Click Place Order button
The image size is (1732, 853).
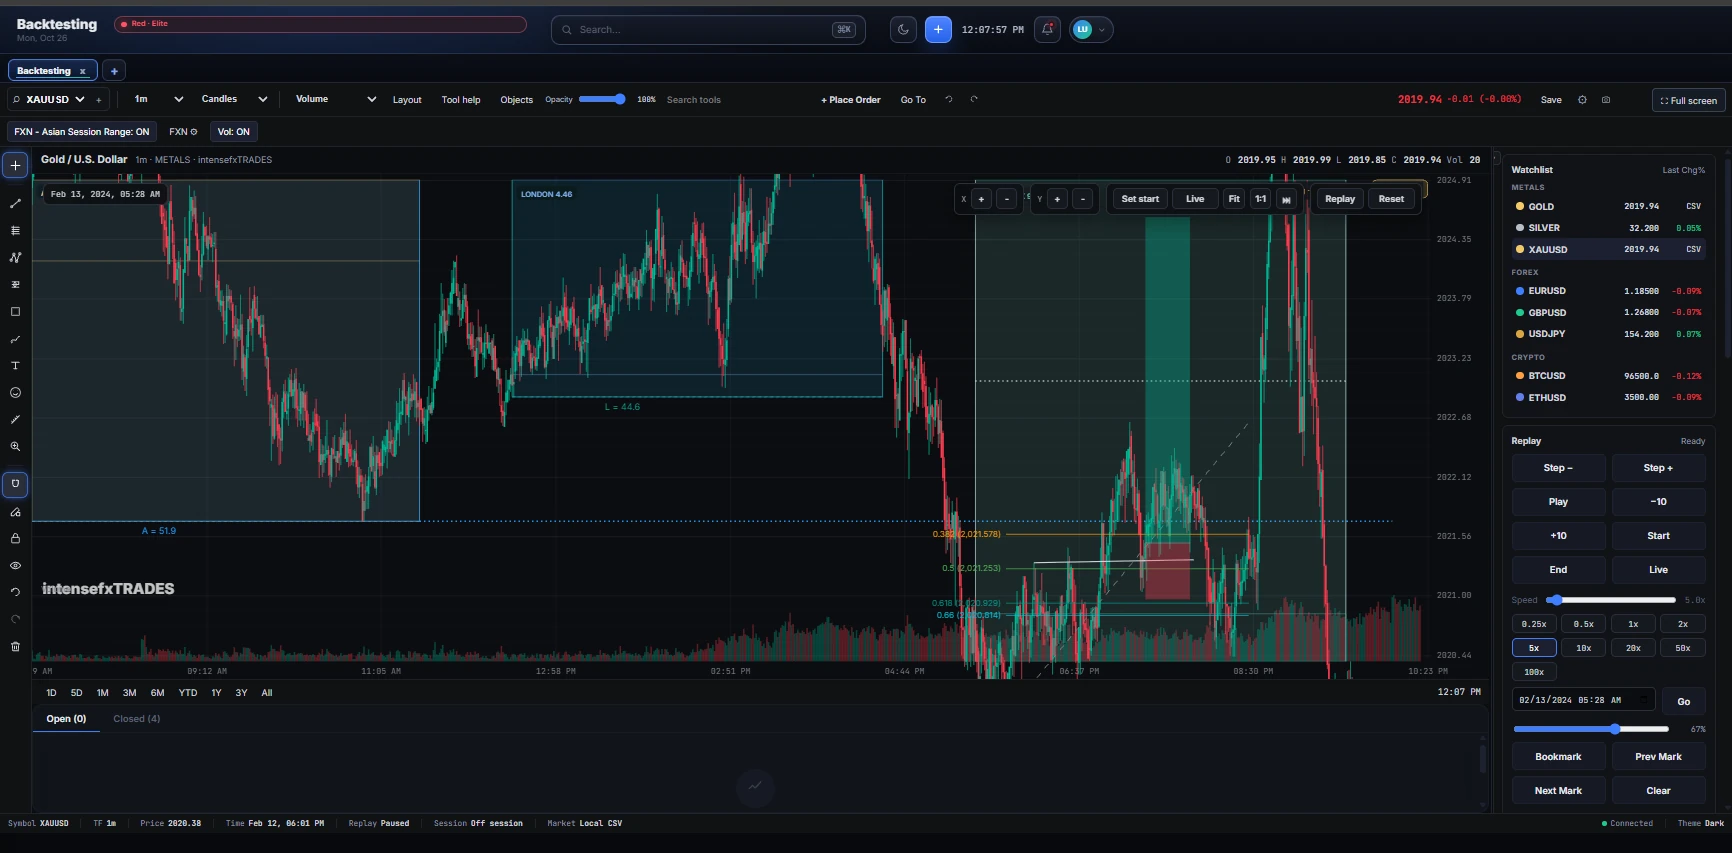tap(851, 100)
